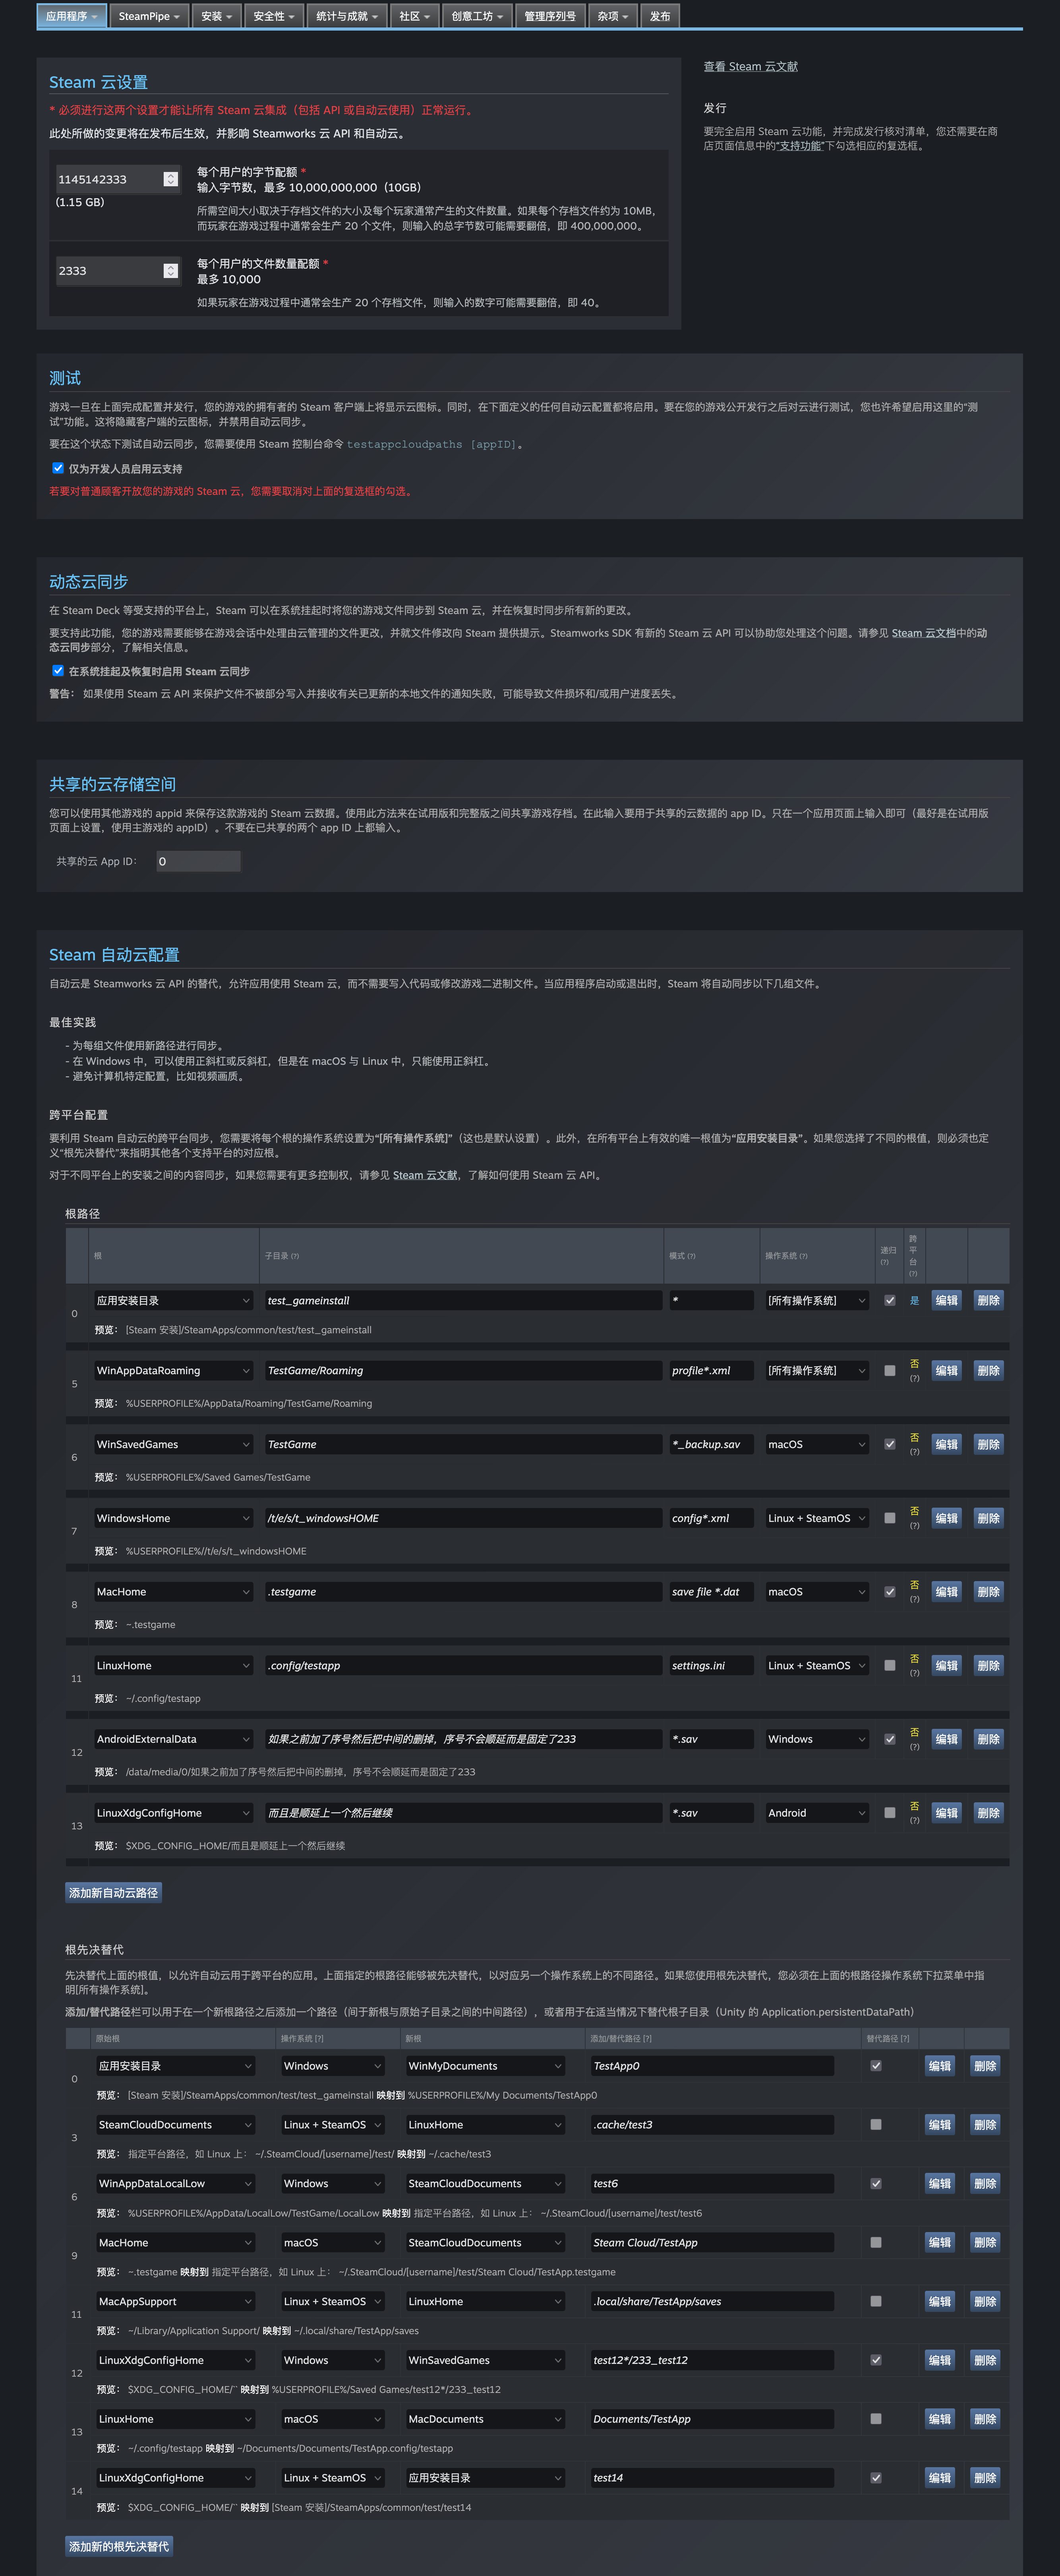This screenshot has height=2576, width=1060.
Task: Click the (?) help icon next to 模式
Action: click(x=691, y=1256)
